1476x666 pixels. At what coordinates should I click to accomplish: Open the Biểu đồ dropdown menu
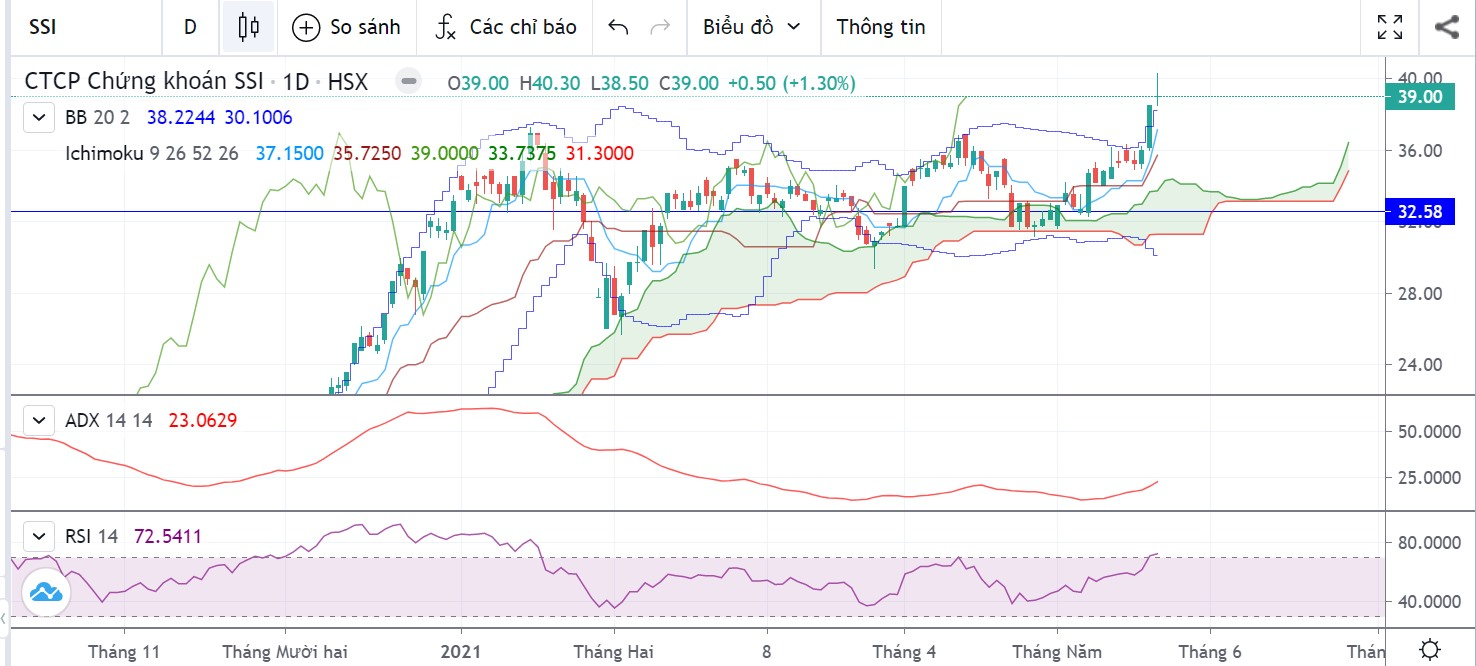(x=752, y=27)
